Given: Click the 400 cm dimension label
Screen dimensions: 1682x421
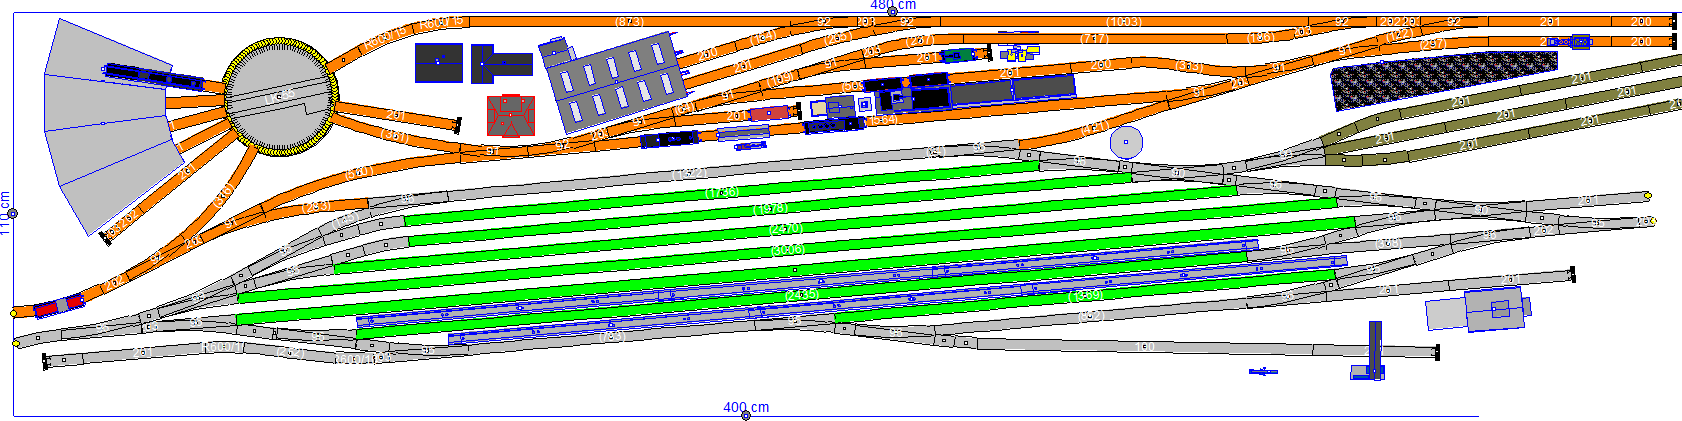Looking at the screenshot, I should click(x=746, y=408).
